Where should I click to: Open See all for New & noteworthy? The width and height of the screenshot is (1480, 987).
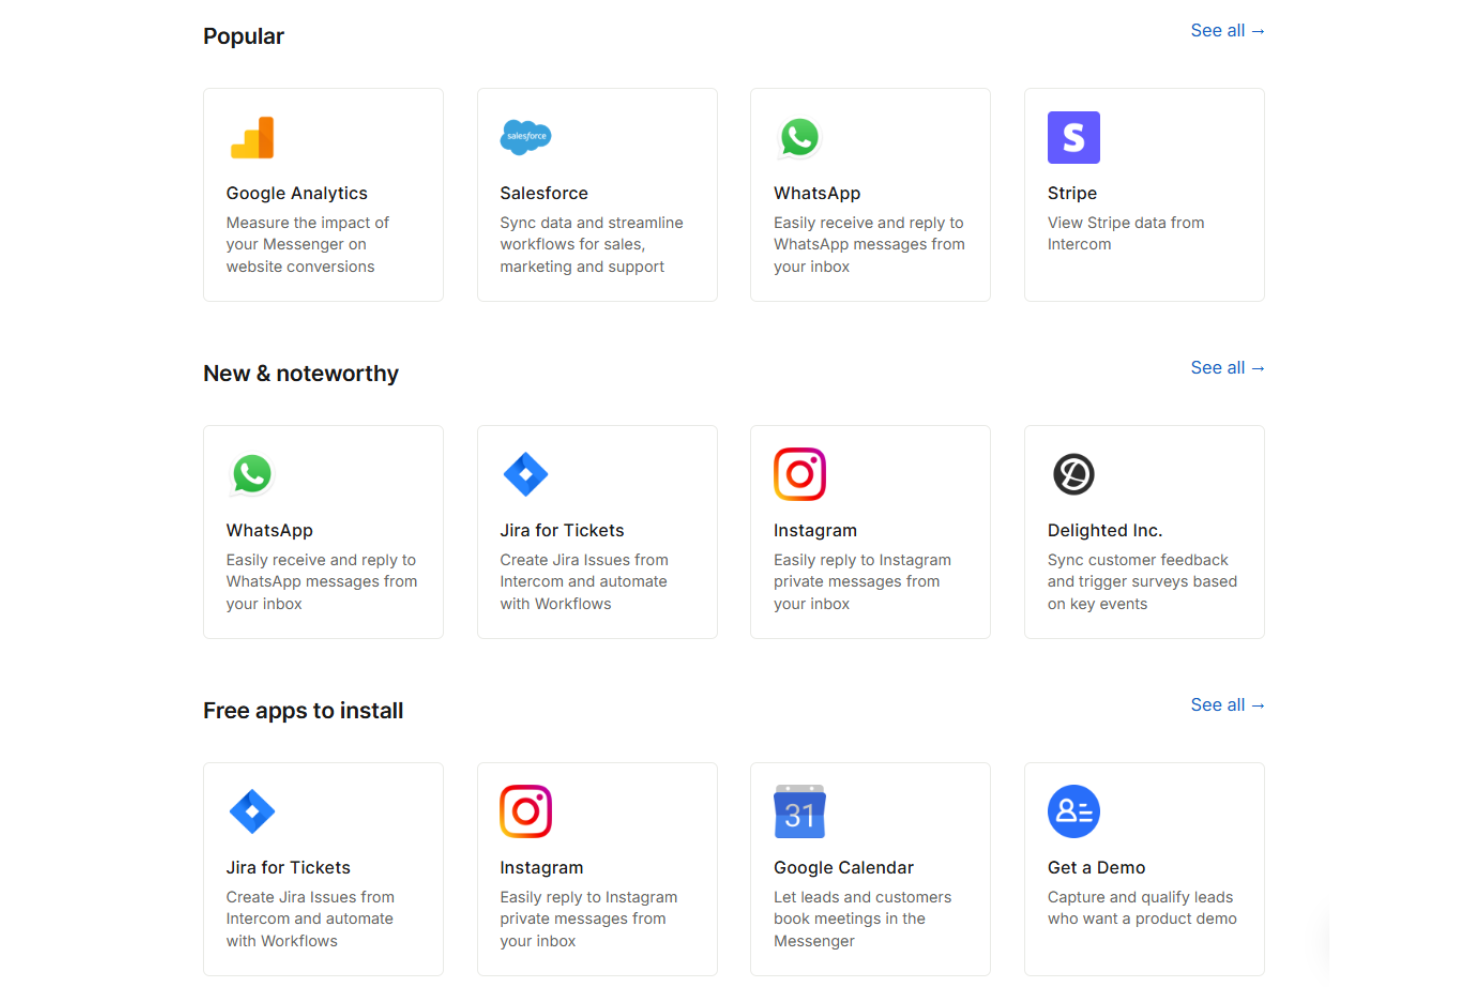coord(1227,367)
